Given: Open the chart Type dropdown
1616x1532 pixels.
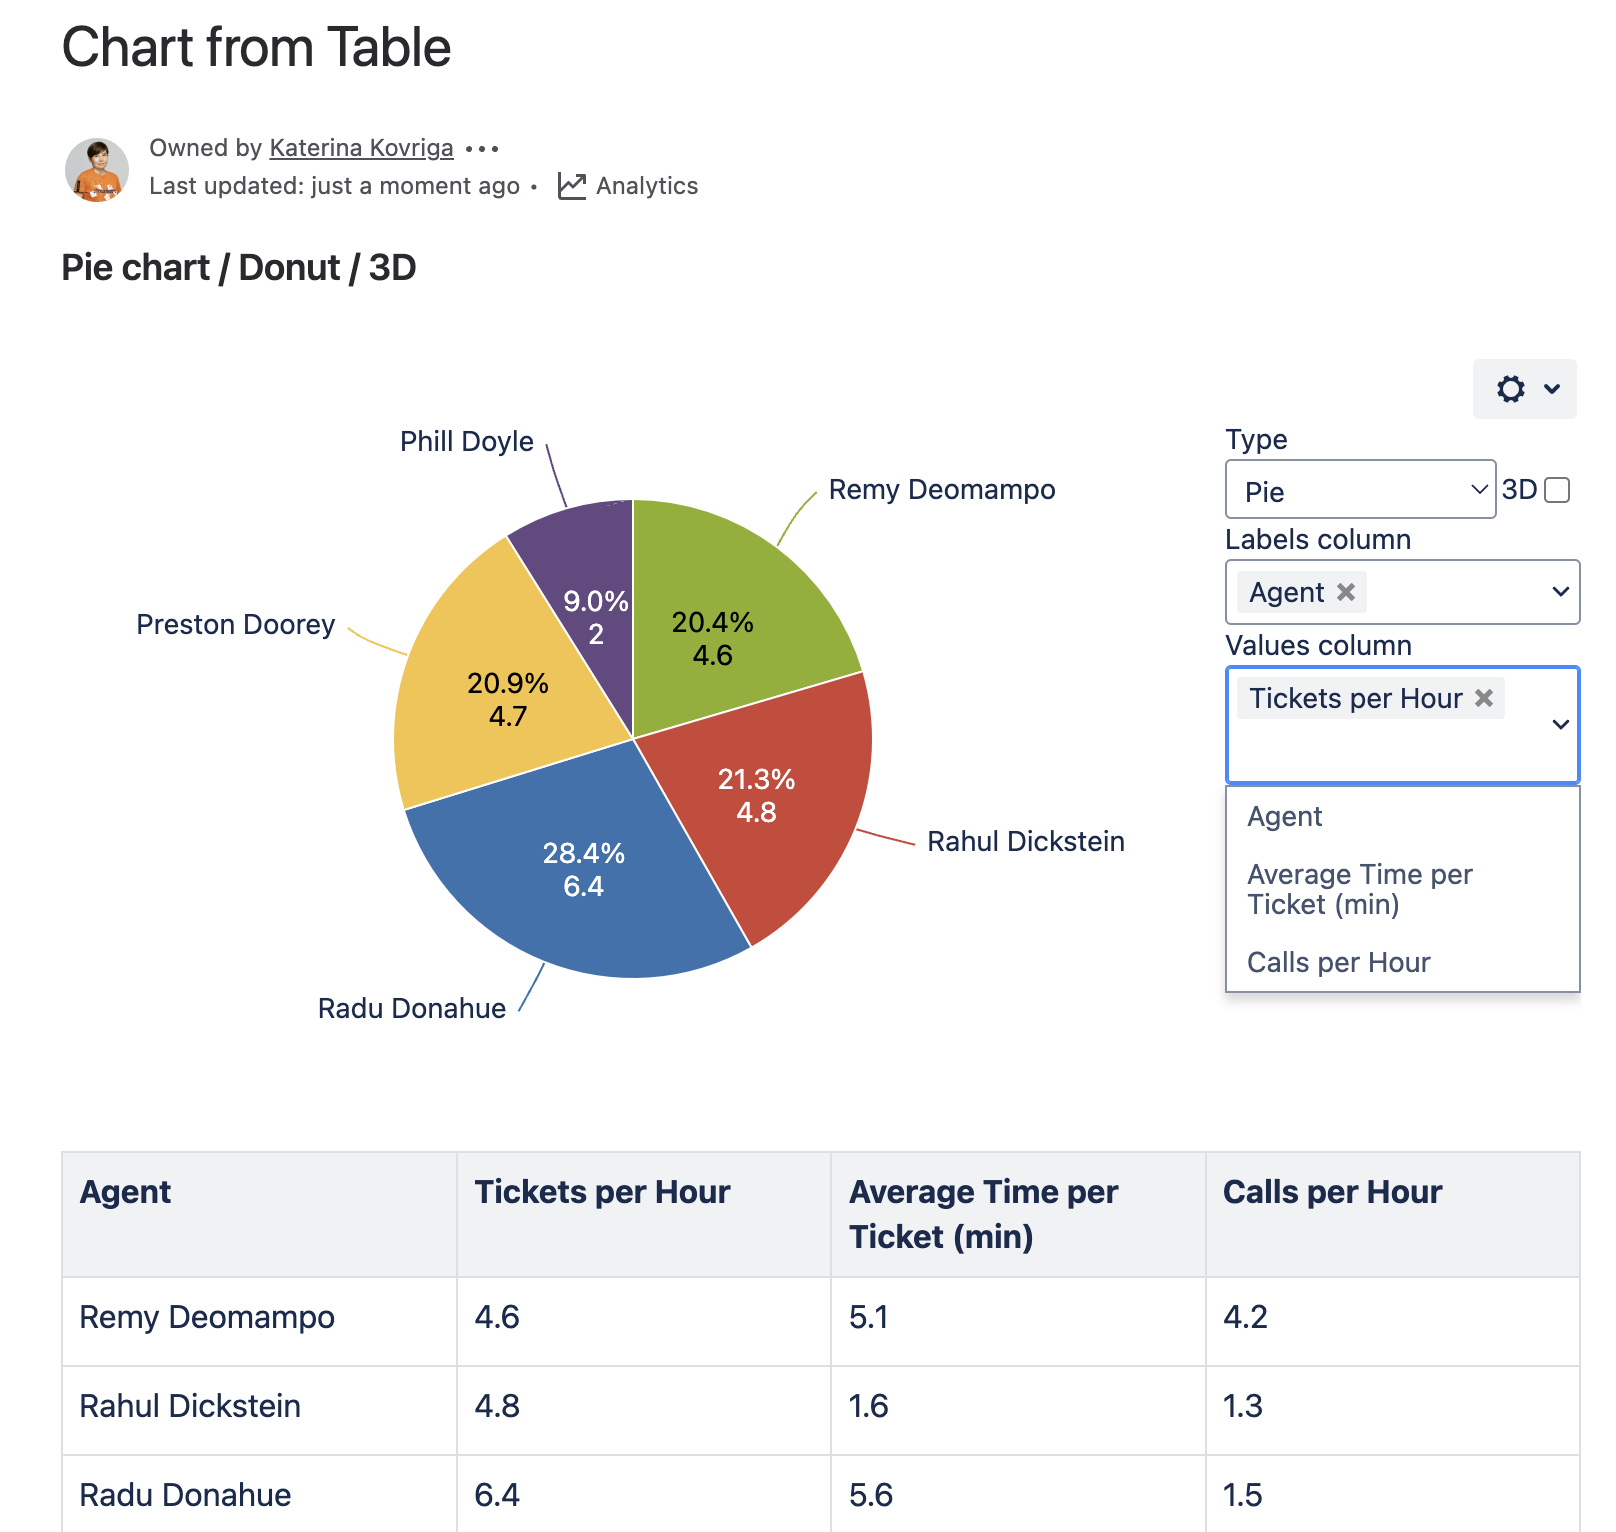Looking at the screenshot, I should pyautogui.click(x=1360, y=490).
